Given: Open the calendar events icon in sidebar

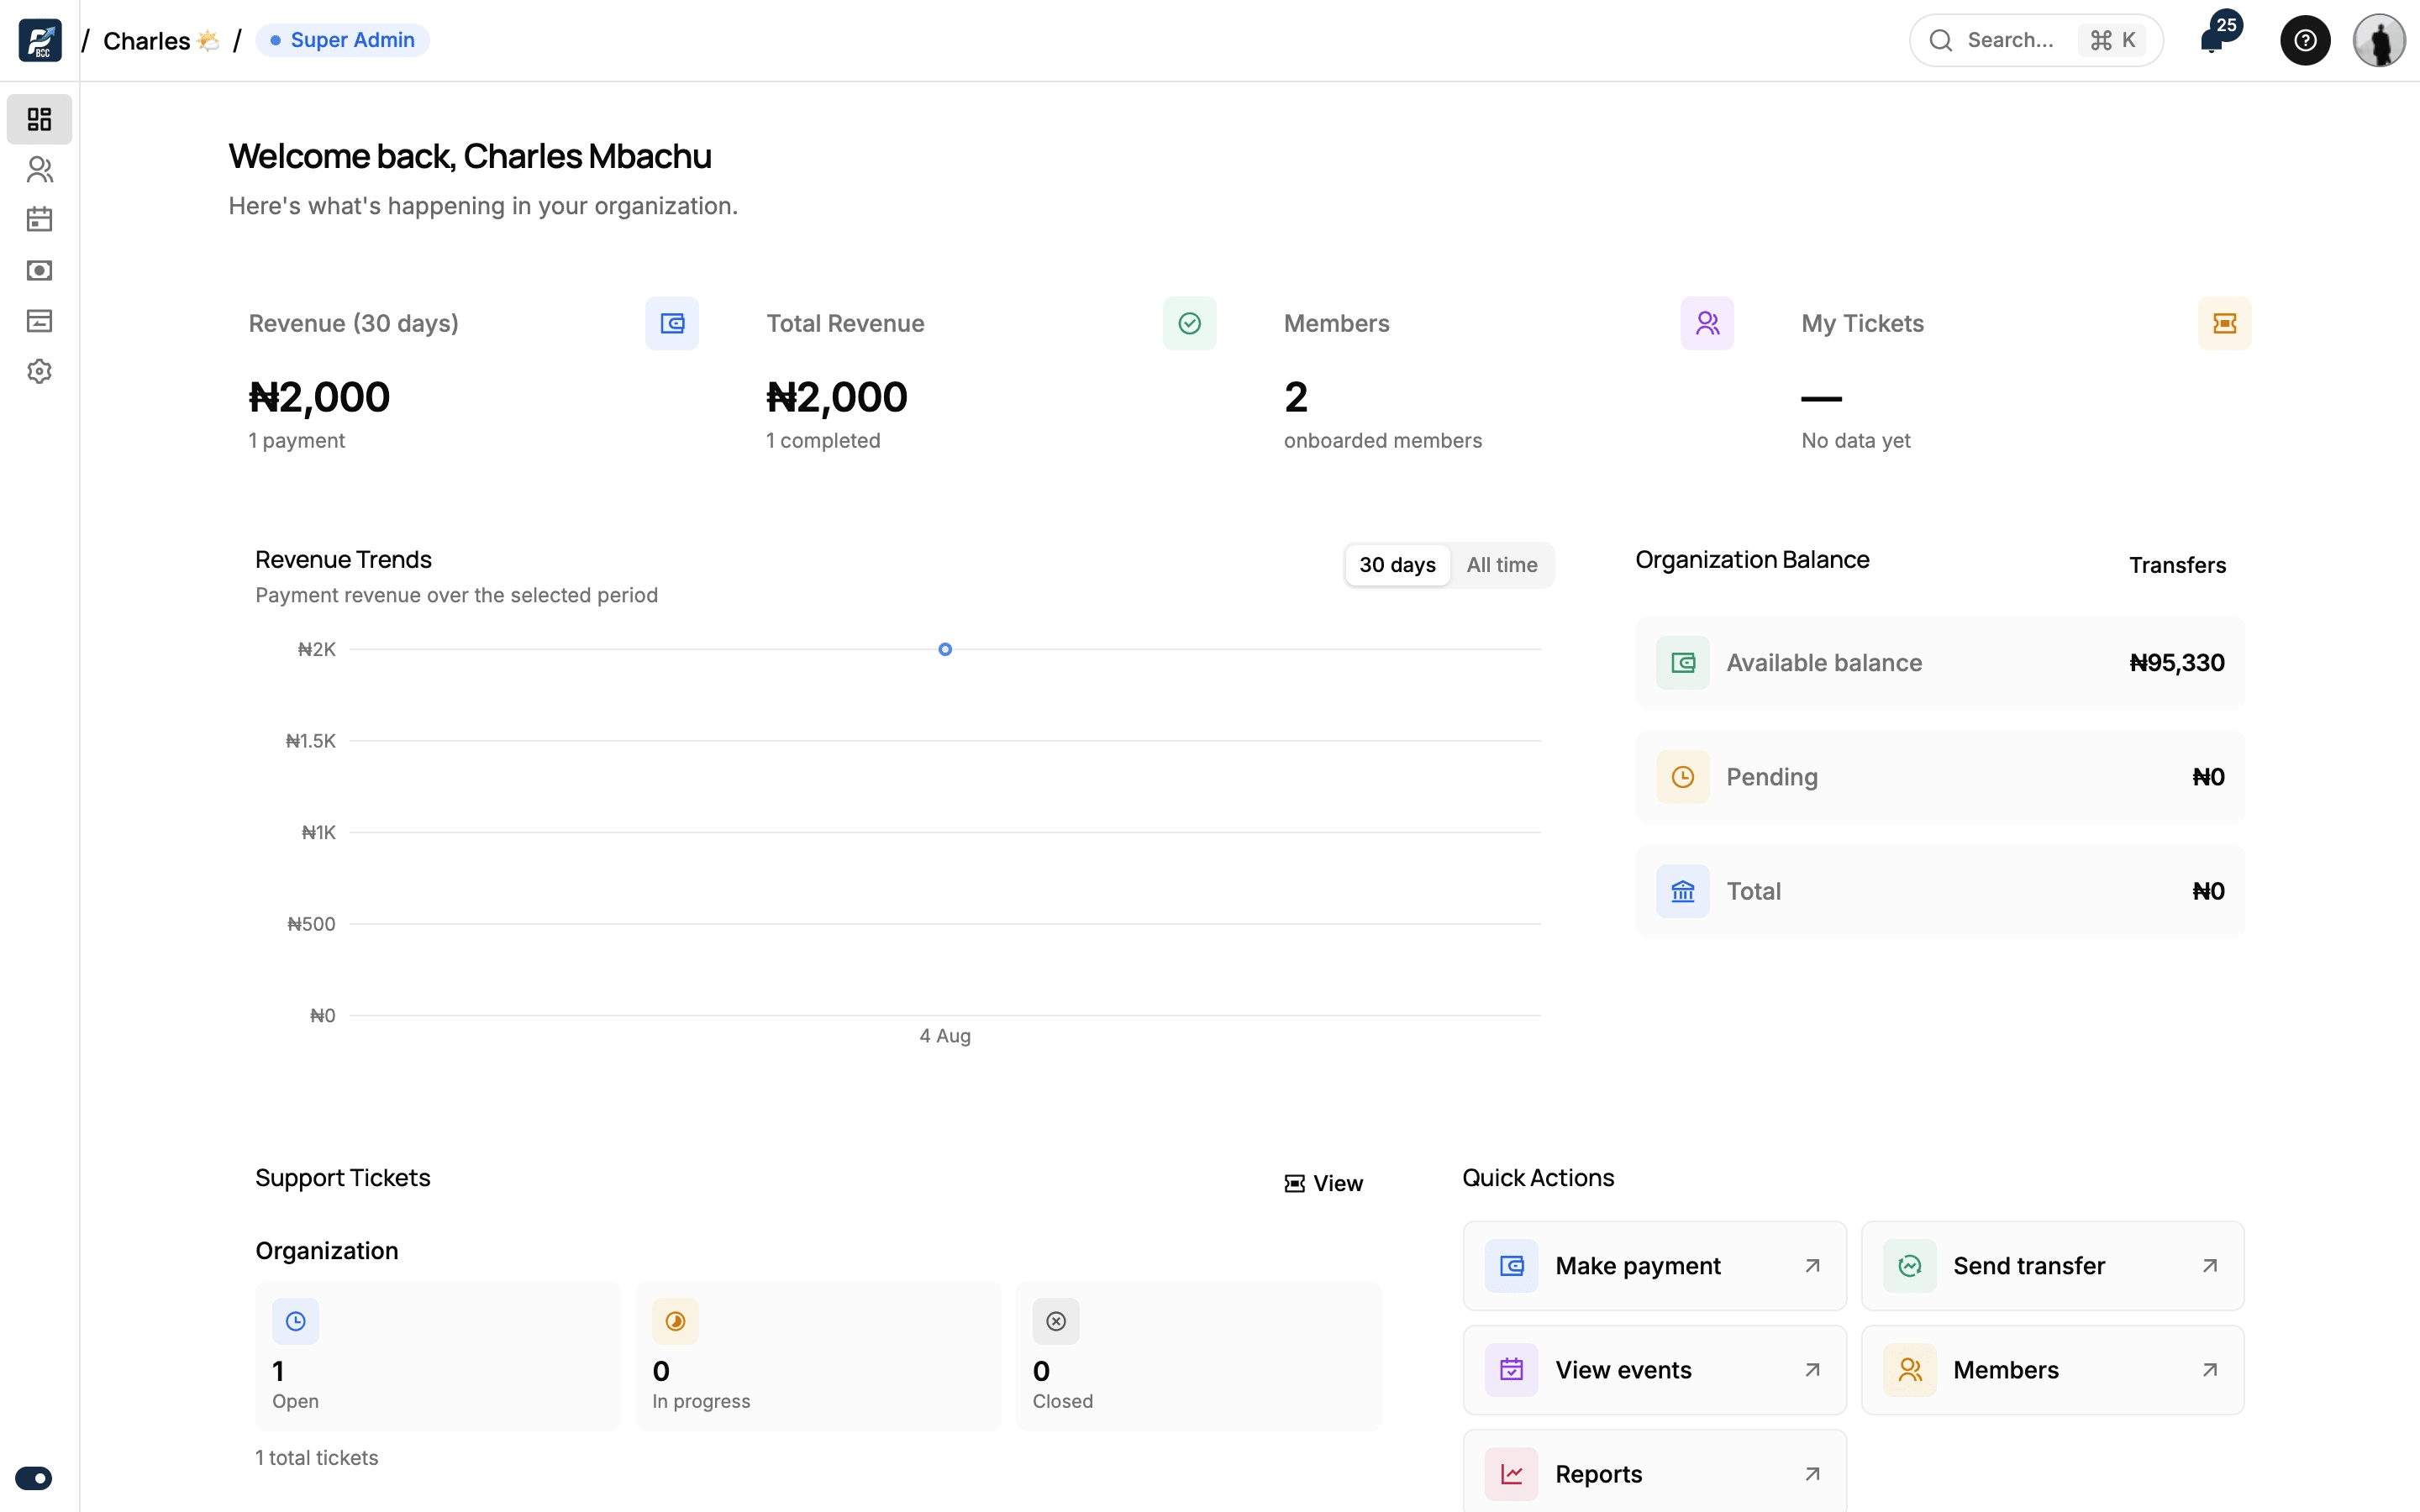Looking at the screenshot, I should (39, 220).
